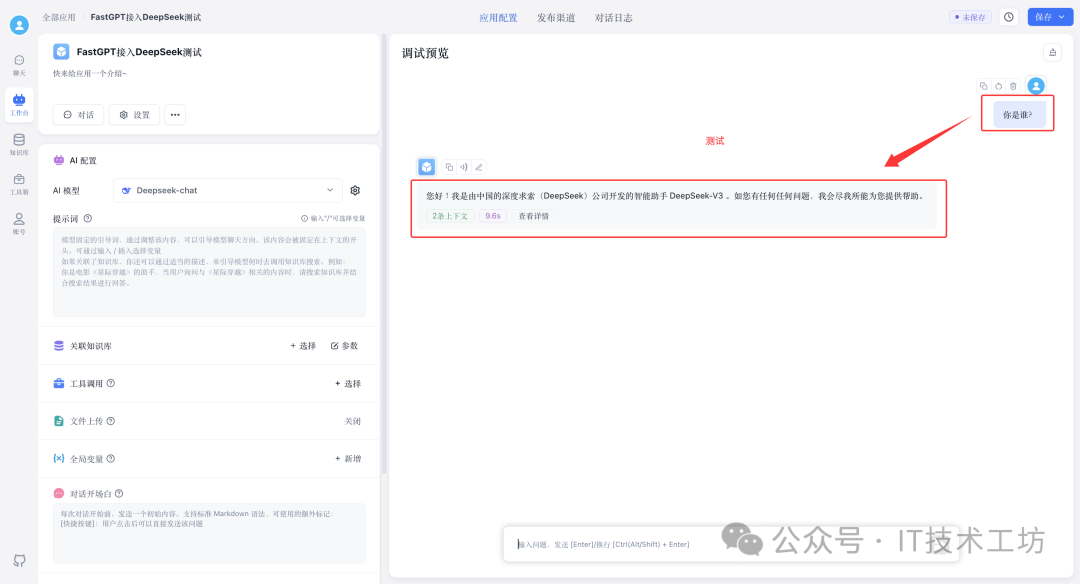
Task: Click the help icon beside 文件上传
Action: coord(111,421)
